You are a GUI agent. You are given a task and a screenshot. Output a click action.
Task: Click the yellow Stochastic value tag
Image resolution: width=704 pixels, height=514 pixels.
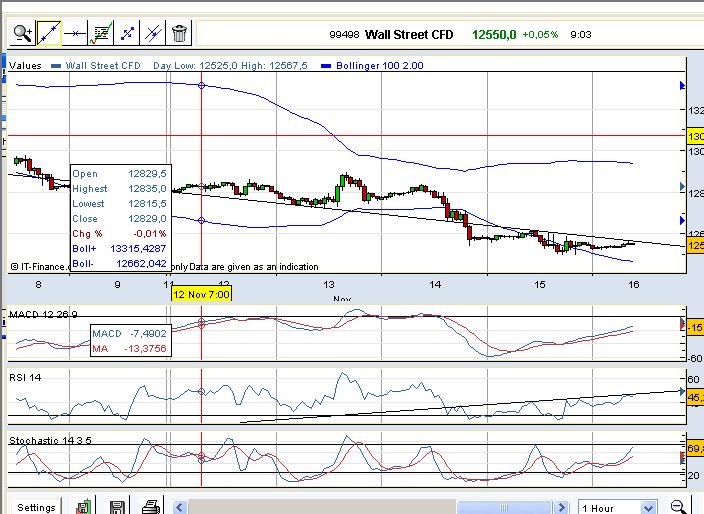tap(695, 448)
